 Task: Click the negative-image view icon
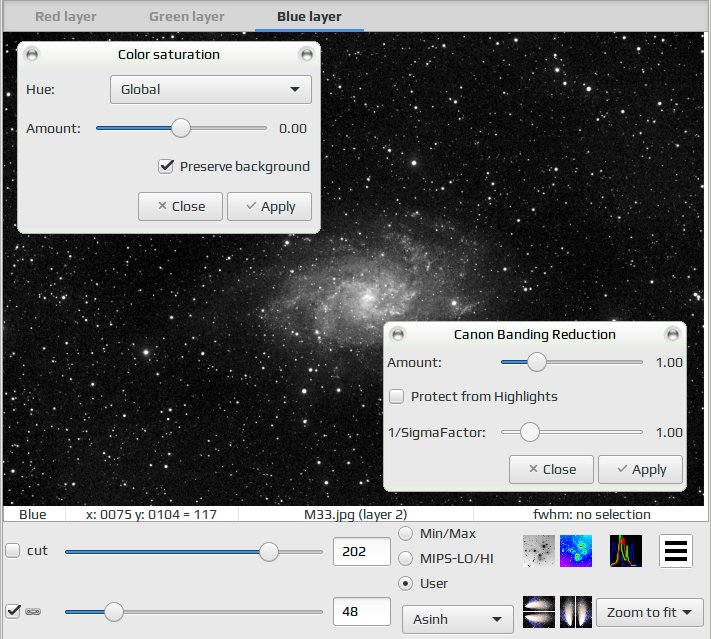(539, 551)
